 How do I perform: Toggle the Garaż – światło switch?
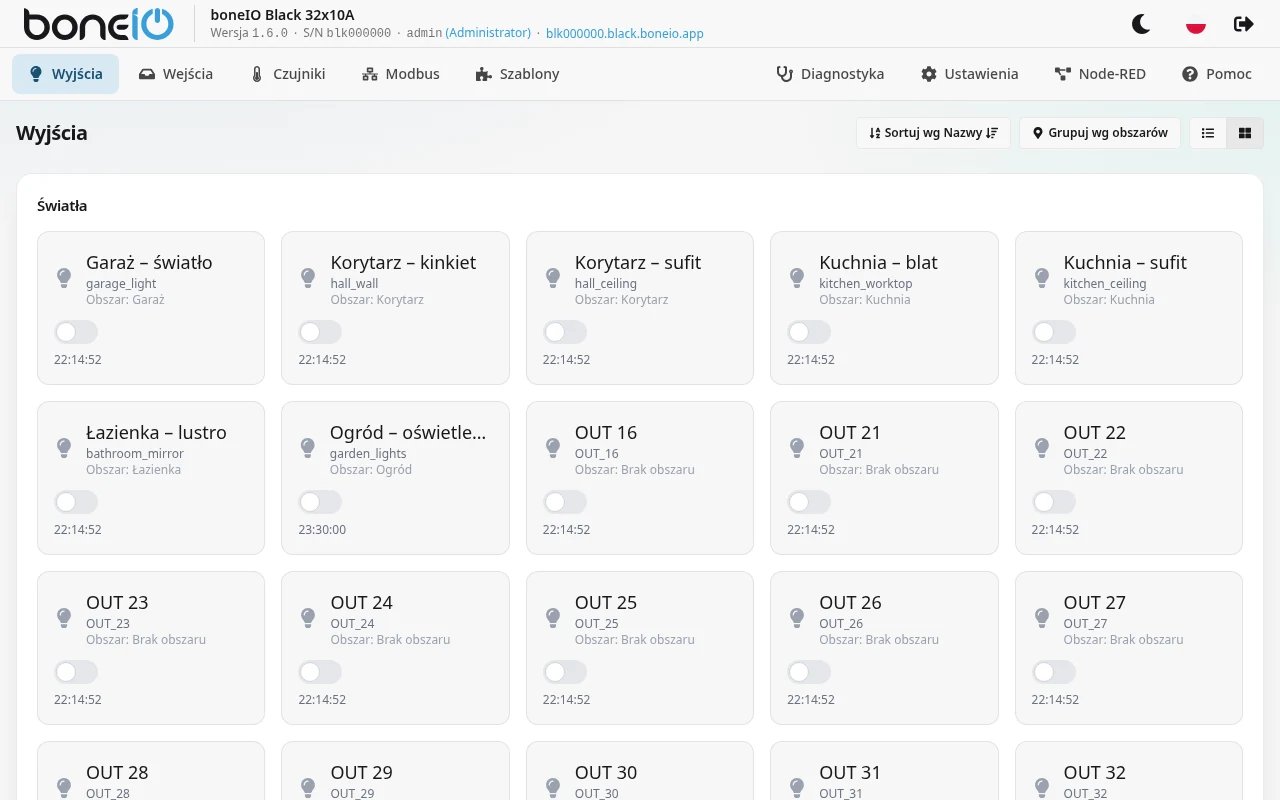(x=76, y=332)
